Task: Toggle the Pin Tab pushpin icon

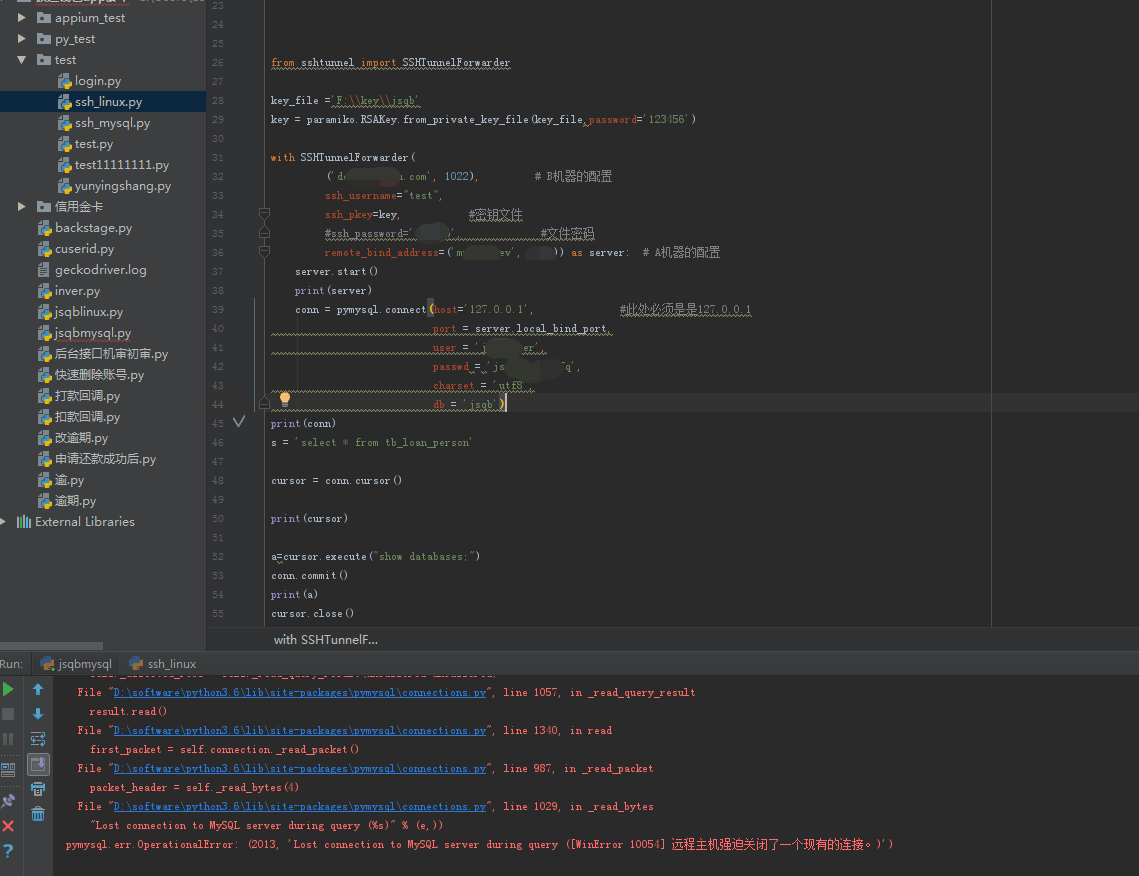Action: [x=8, y=800]
